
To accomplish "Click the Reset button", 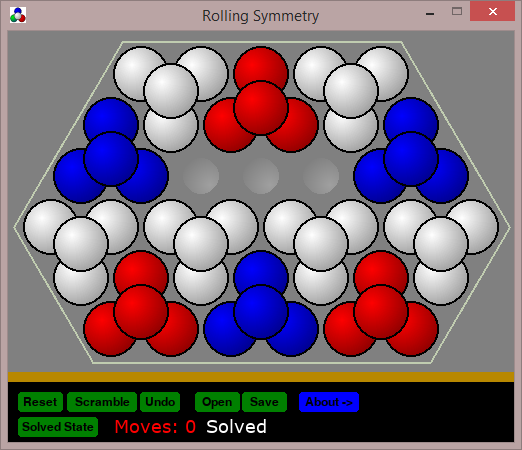I will click(x=40, y=402).
